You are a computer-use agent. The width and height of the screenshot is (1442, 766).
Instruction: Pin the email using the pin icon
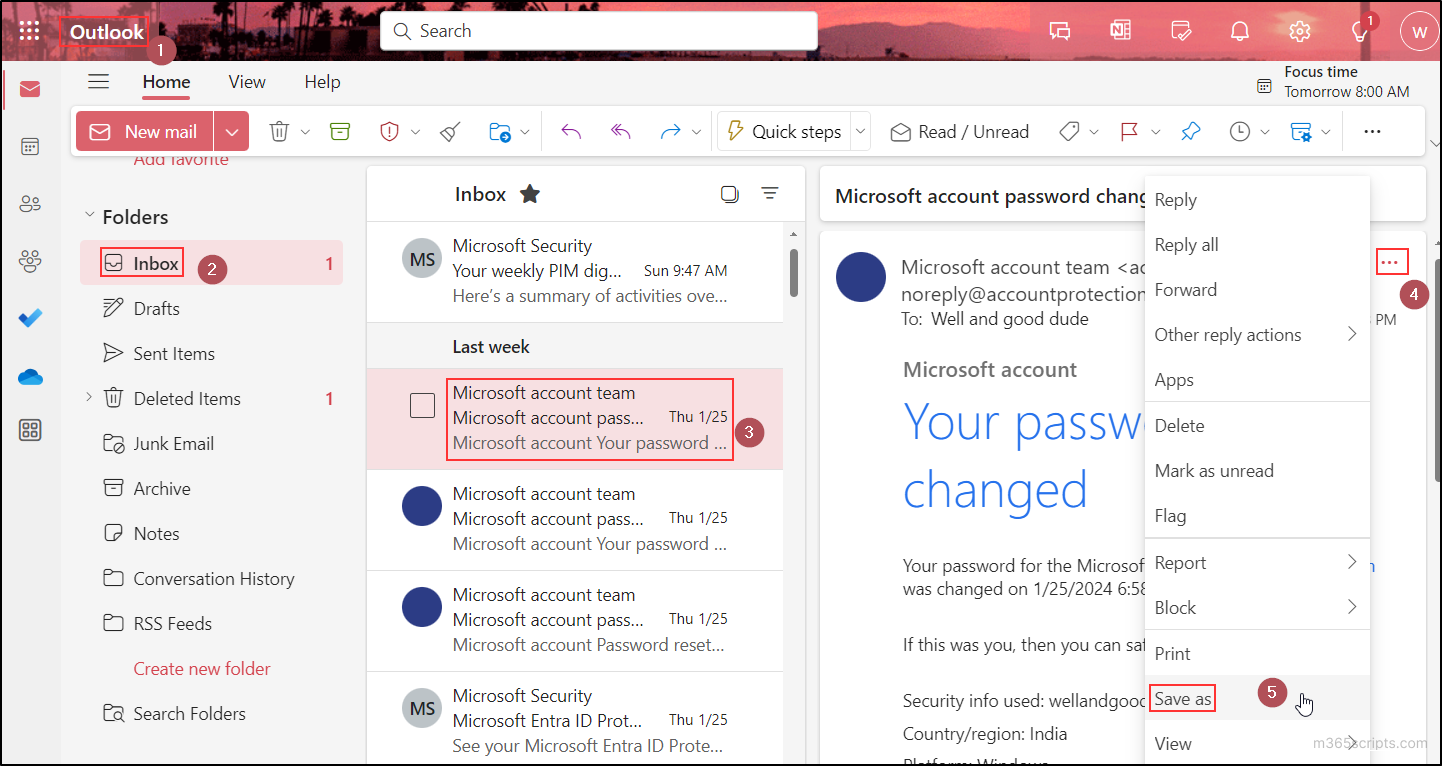[x=1190, y=131]
